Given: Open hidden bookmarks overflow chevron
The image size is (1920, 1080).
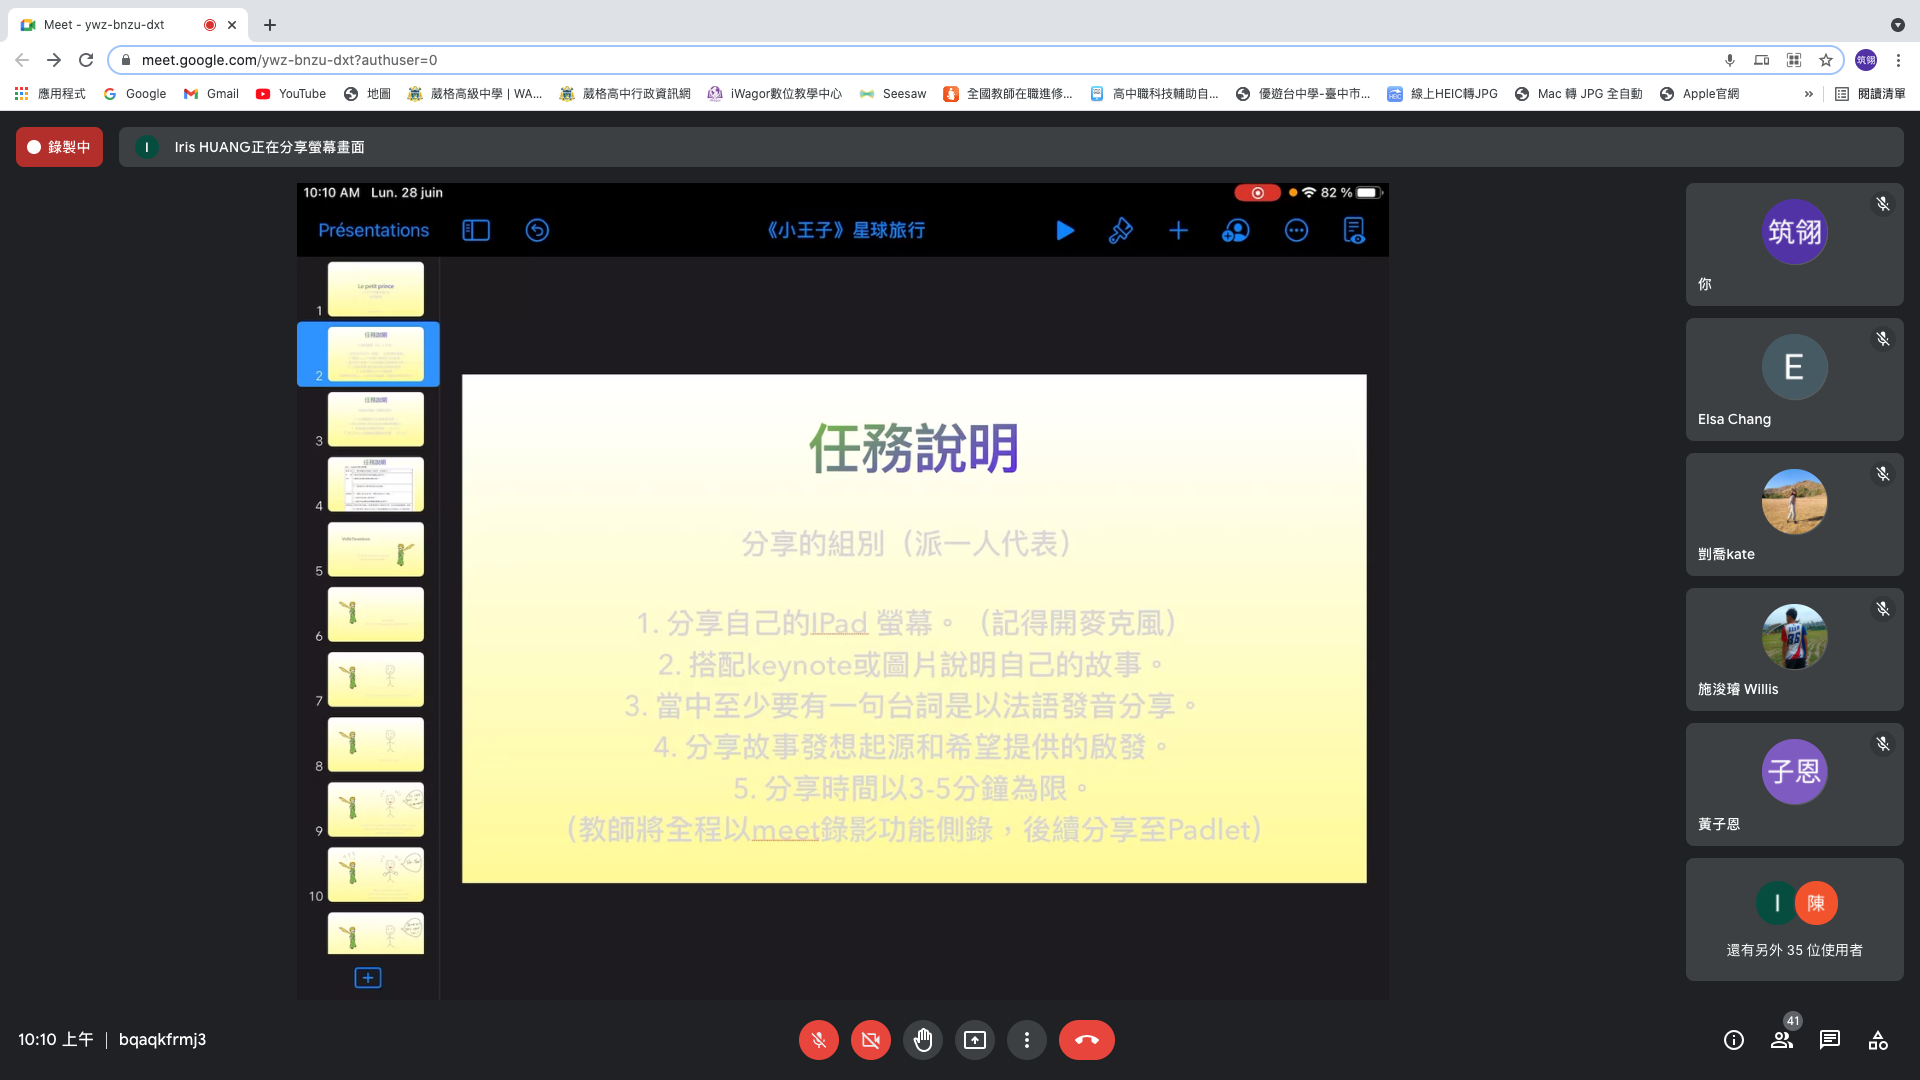Looking at the screenshot, I should [x=1808, y=94].
